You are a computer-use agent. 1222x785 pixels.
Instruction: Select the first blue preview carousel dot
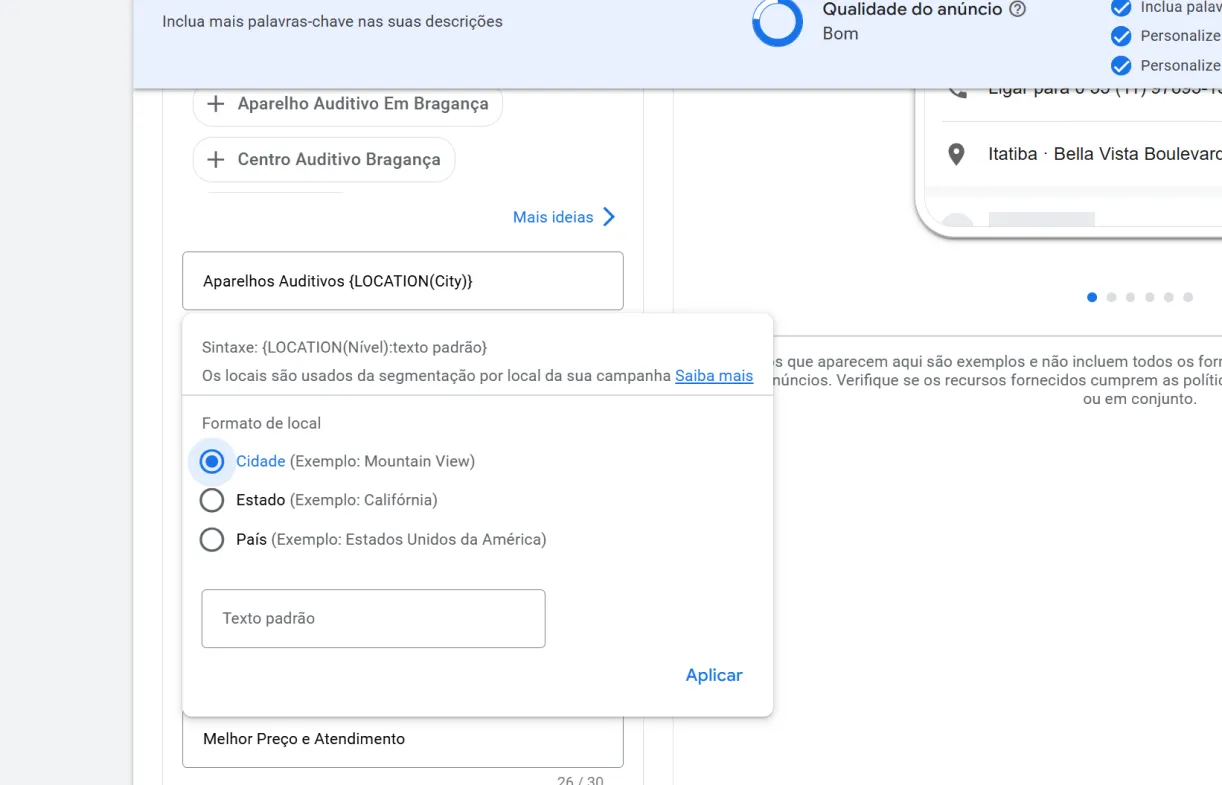(x=1092, y=297)
